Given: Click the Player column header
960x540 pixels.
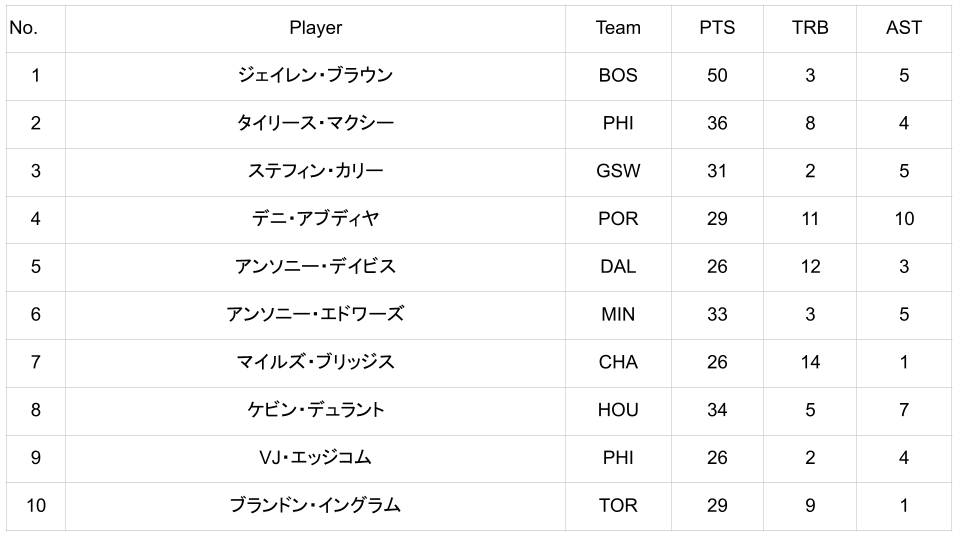Looking at the screenshot, I should click(315, 28).
